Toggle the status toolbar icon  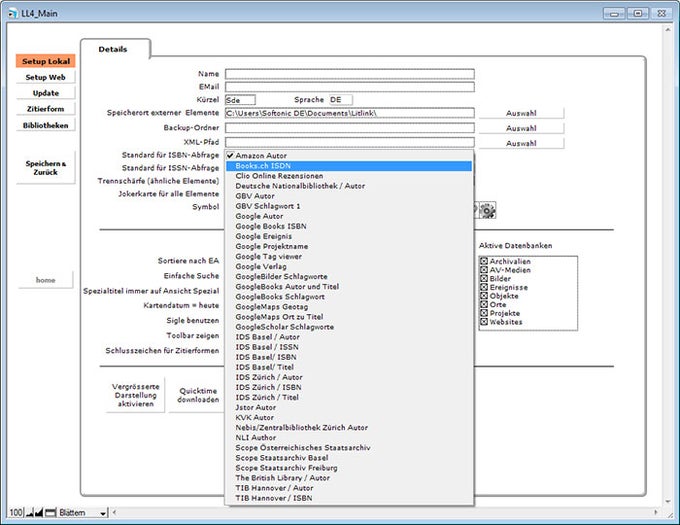[x=50, y=513]
